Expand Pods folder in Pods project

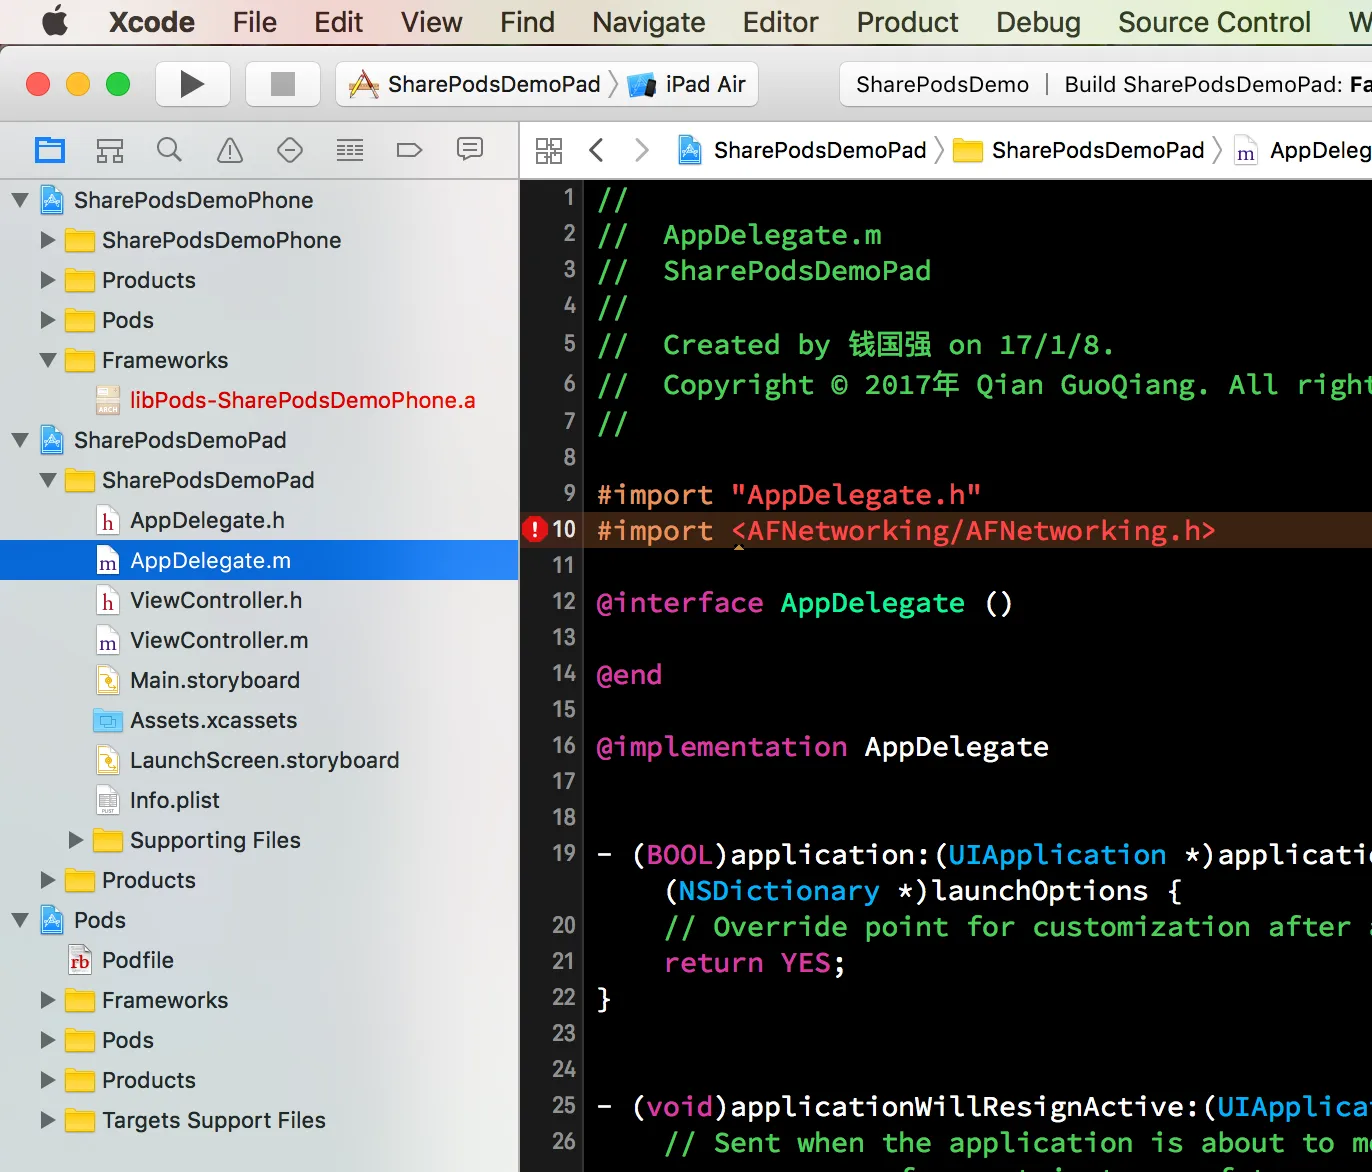[x=47, y=1040]
